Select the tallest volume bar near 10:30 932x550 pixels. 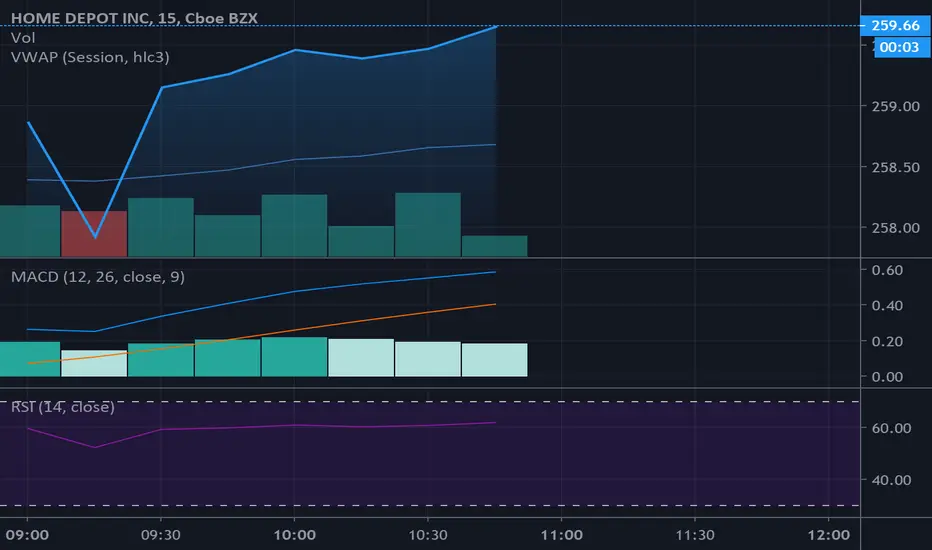coord(428,225)
